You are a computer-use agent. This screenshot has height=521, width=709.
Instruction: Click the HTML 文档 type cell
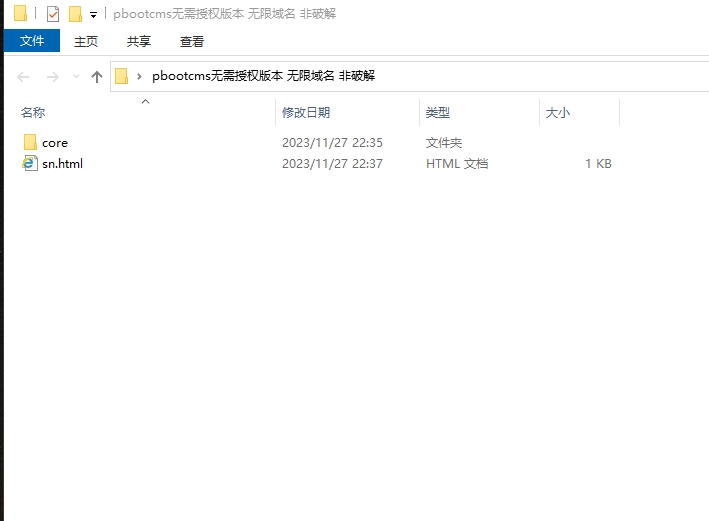[x=457, y=163]
